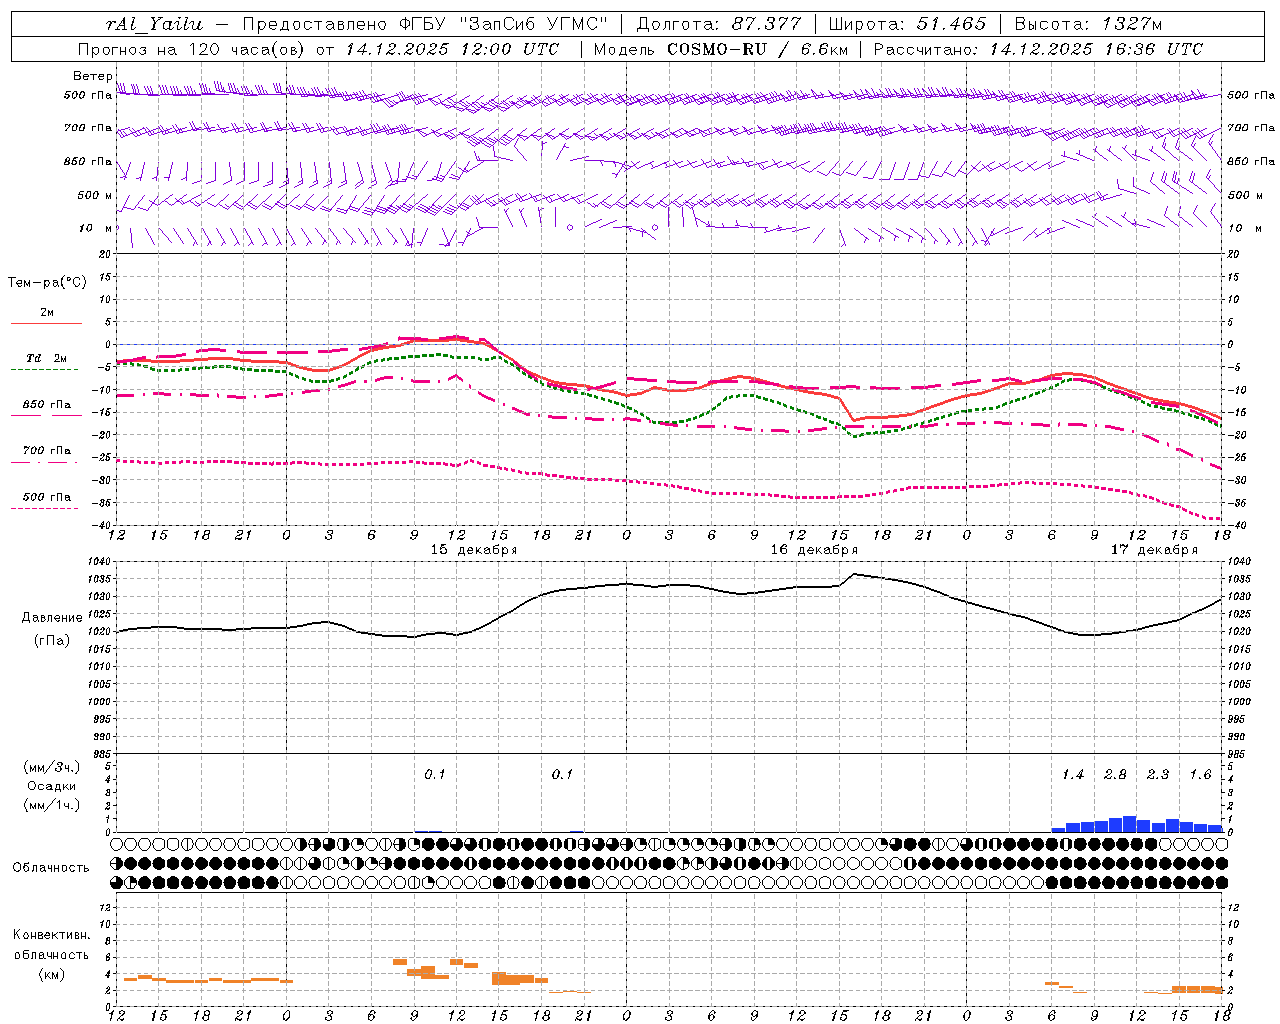
Task: Click the 'Конвективн.' label
Action: click(52, 935)
